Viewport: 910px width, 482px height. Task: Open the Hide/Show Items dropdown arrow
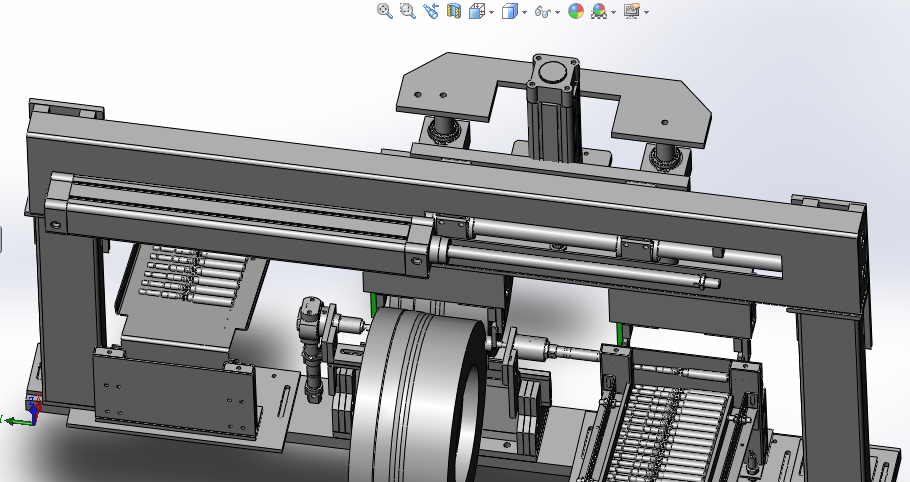tap(558, 12)
